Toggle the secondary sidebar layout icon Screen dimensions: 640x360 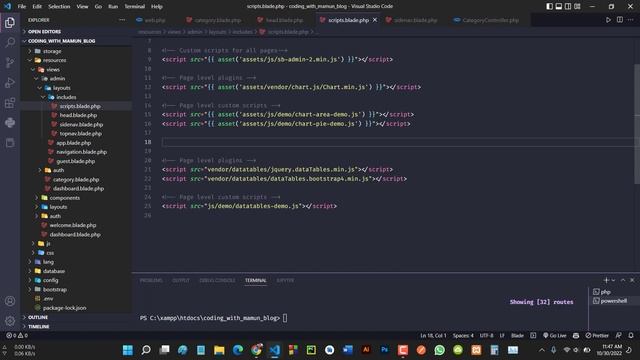568,6
